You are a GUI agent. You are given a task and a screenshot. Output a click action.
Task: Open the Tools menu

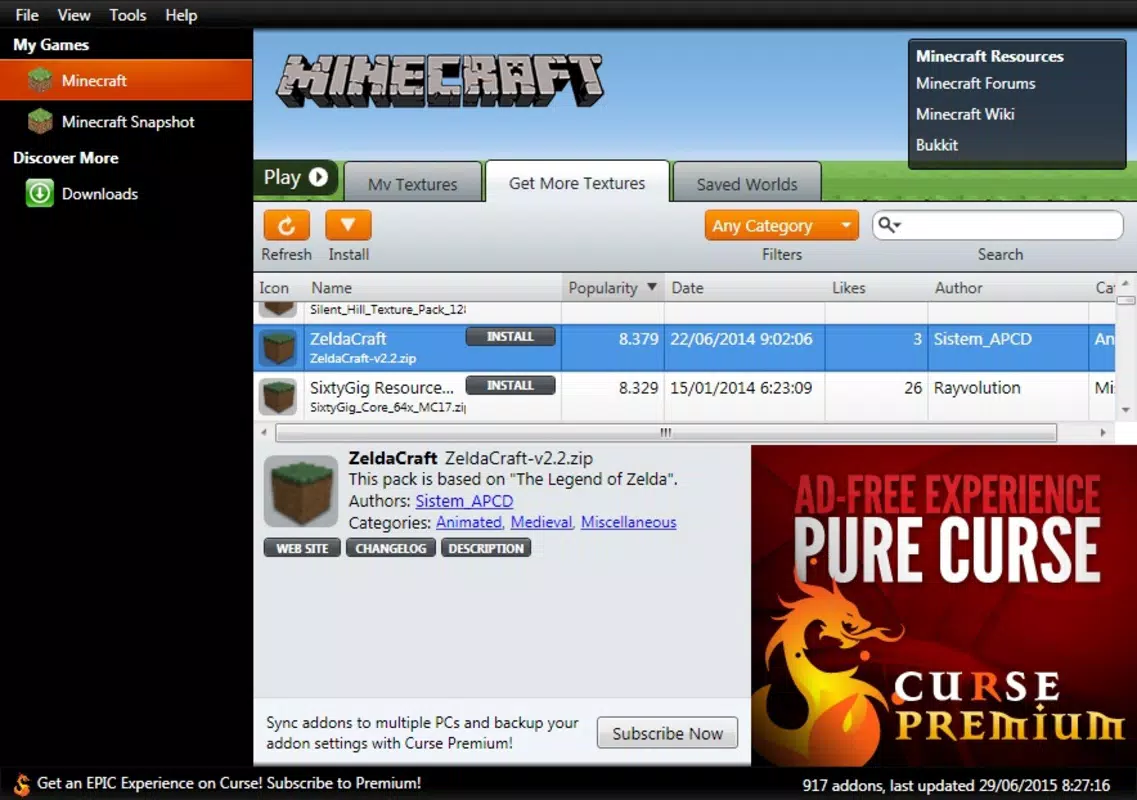(x=128, y=15)
